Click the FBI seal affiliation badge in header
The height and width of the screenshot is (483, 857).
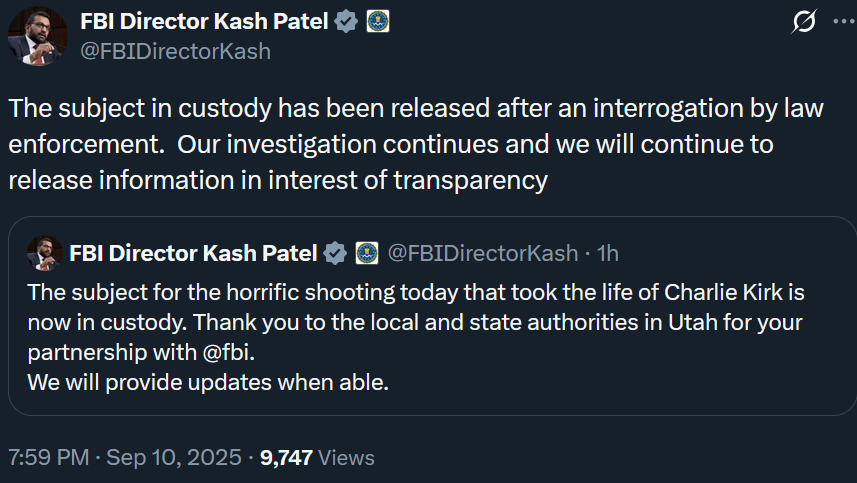[x=378, y=21]
